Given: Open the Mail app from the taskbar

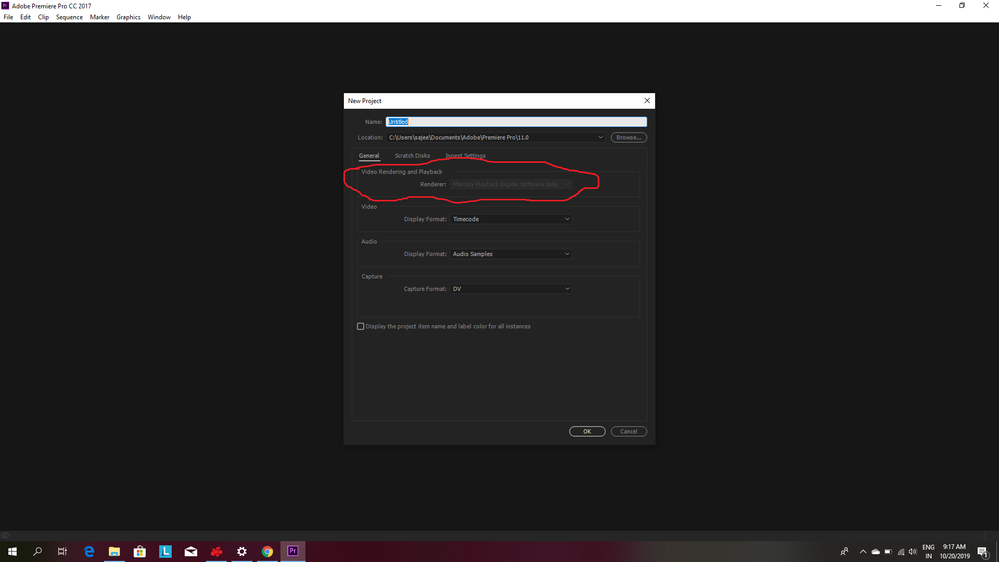Looking at the screenshot, I should pos(190,551).
